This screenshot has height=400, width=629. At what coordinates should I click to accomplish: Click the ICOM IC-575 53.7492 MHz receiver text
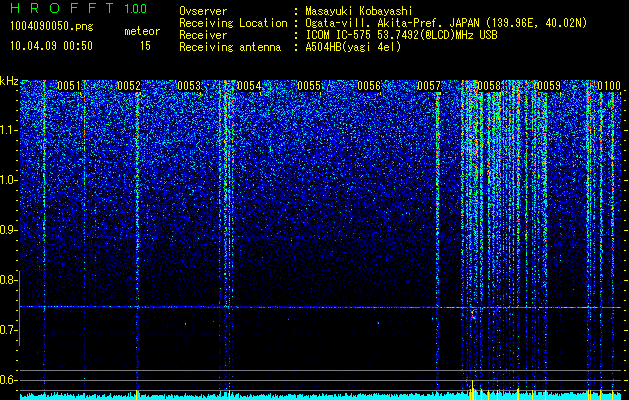pyautogui.click(x=401, y=35)
